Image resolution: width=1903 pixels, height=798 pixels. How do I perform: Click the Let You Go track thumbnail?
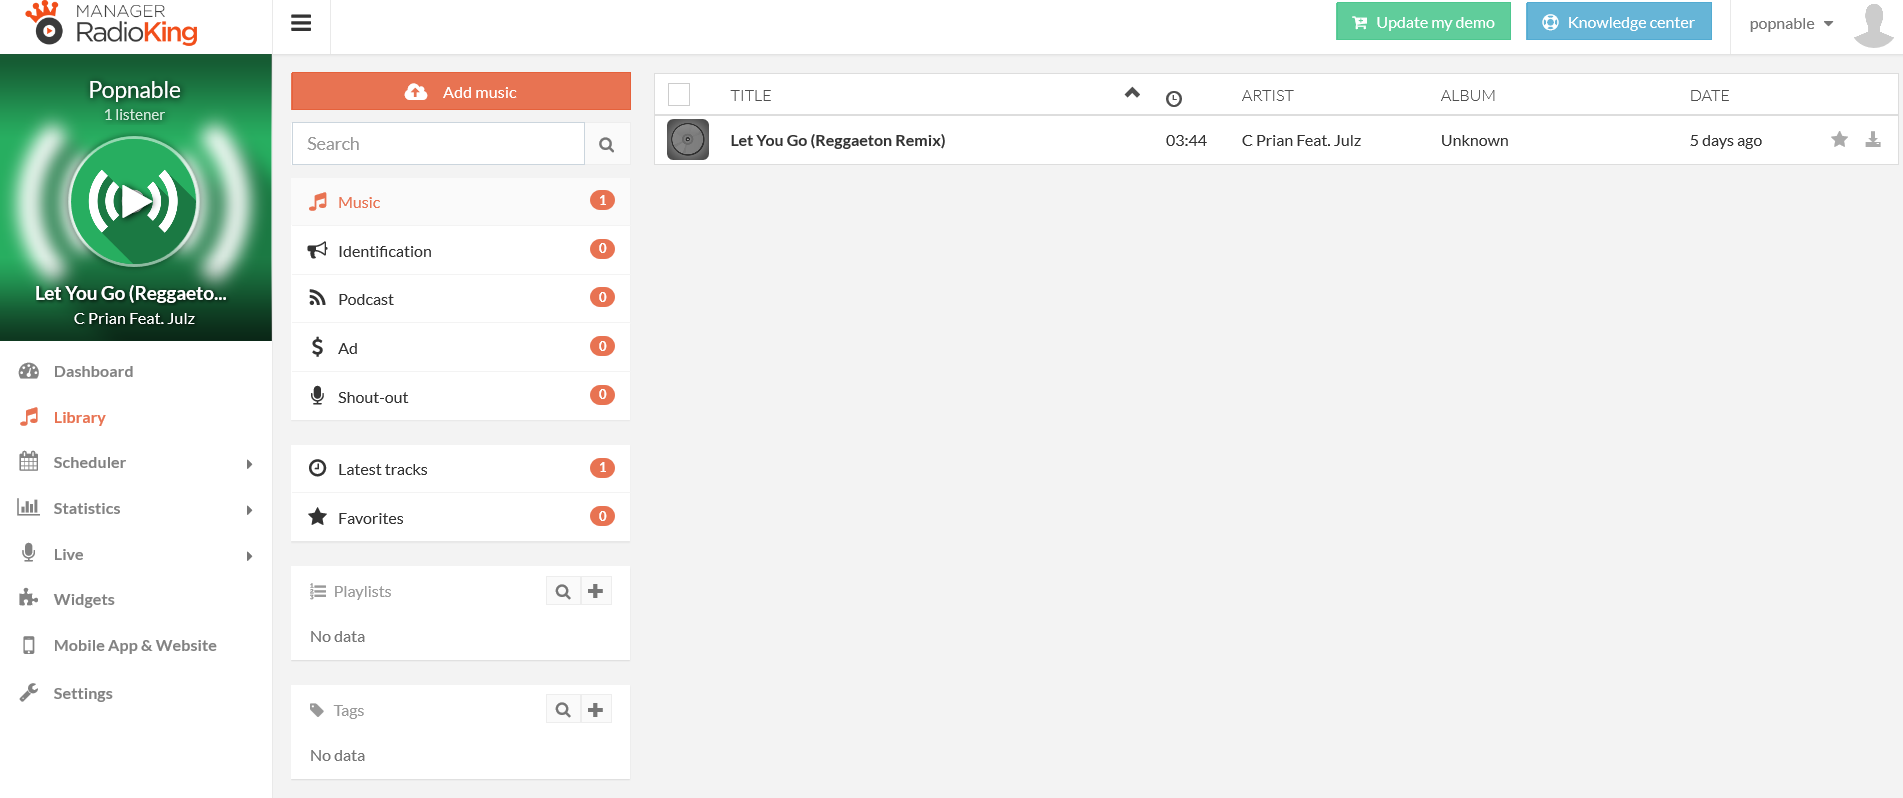point(688,140)
